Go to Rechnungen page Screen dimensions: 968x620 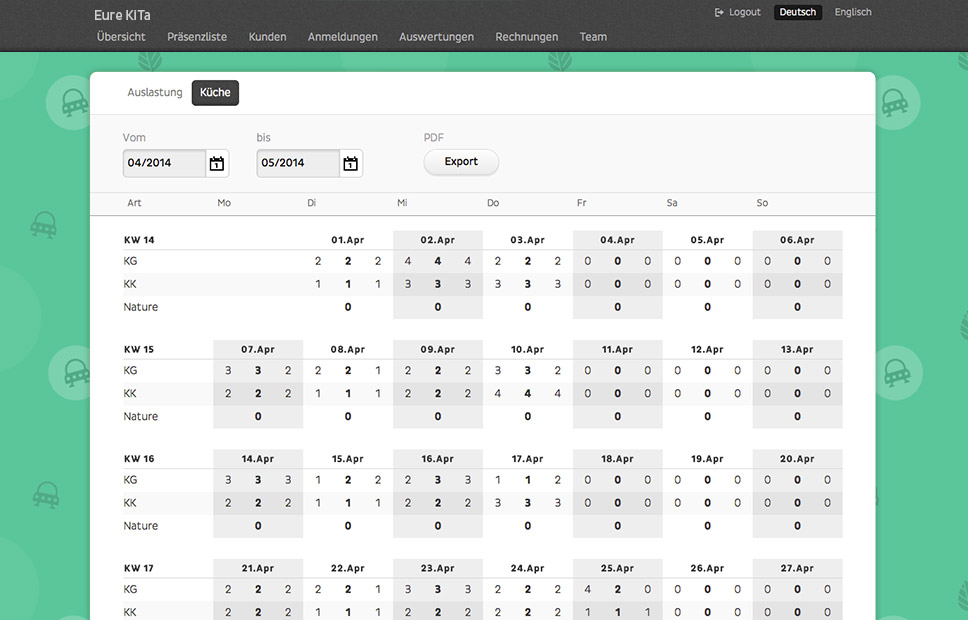(x=527, y=37)
